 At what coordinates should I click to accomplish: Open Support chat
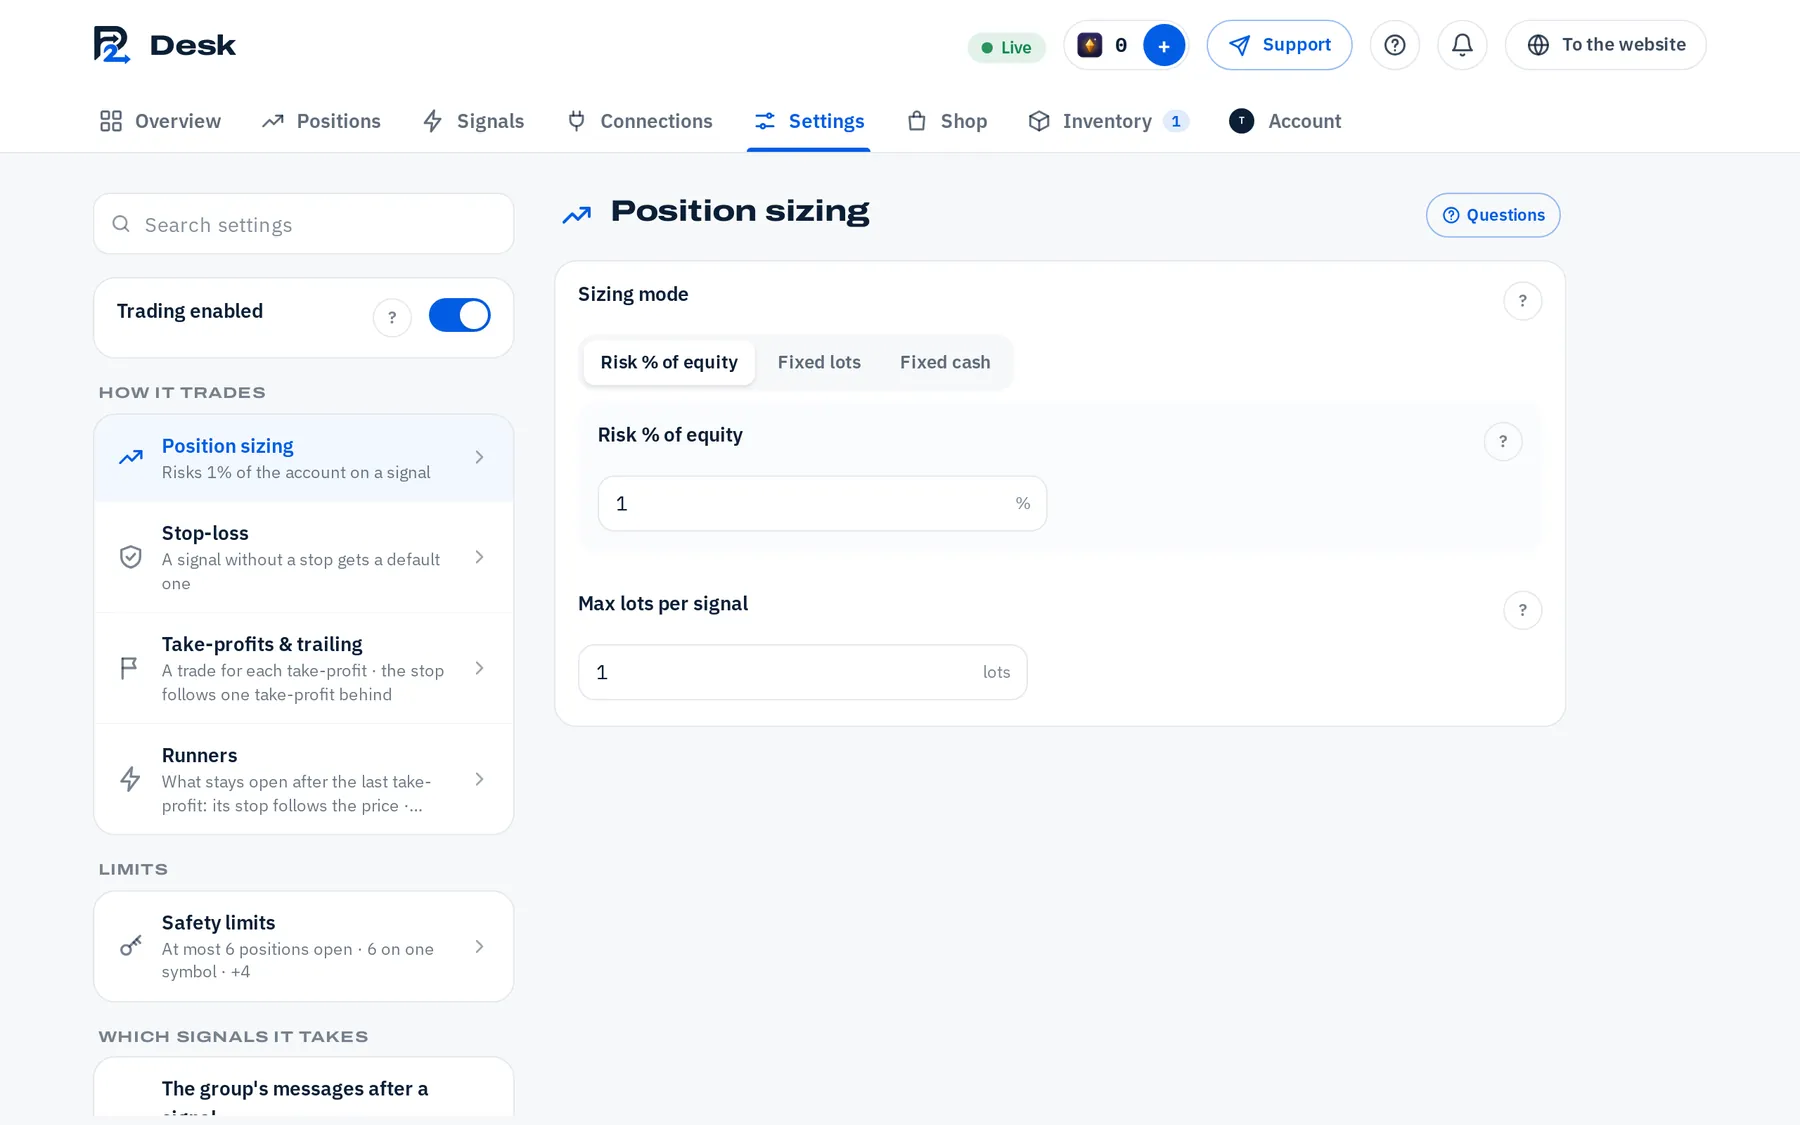[x=1279, y=45]
